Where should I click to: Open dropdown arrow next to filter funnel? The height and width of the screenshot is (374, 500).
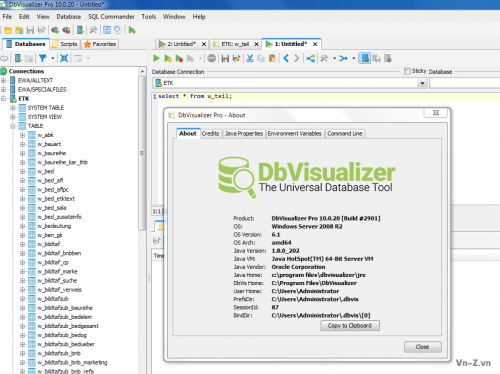(53, 58)
